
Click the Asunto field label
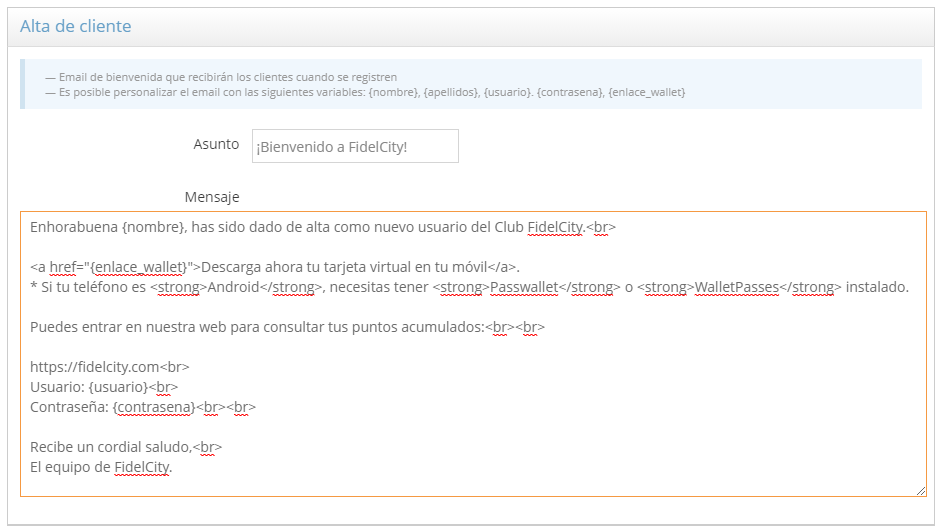216,144
